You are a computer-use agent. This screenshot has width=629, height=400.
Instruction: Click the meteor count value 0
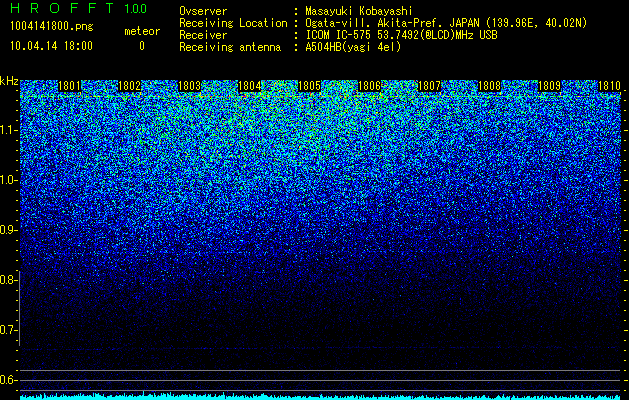(x=142, y=46)
